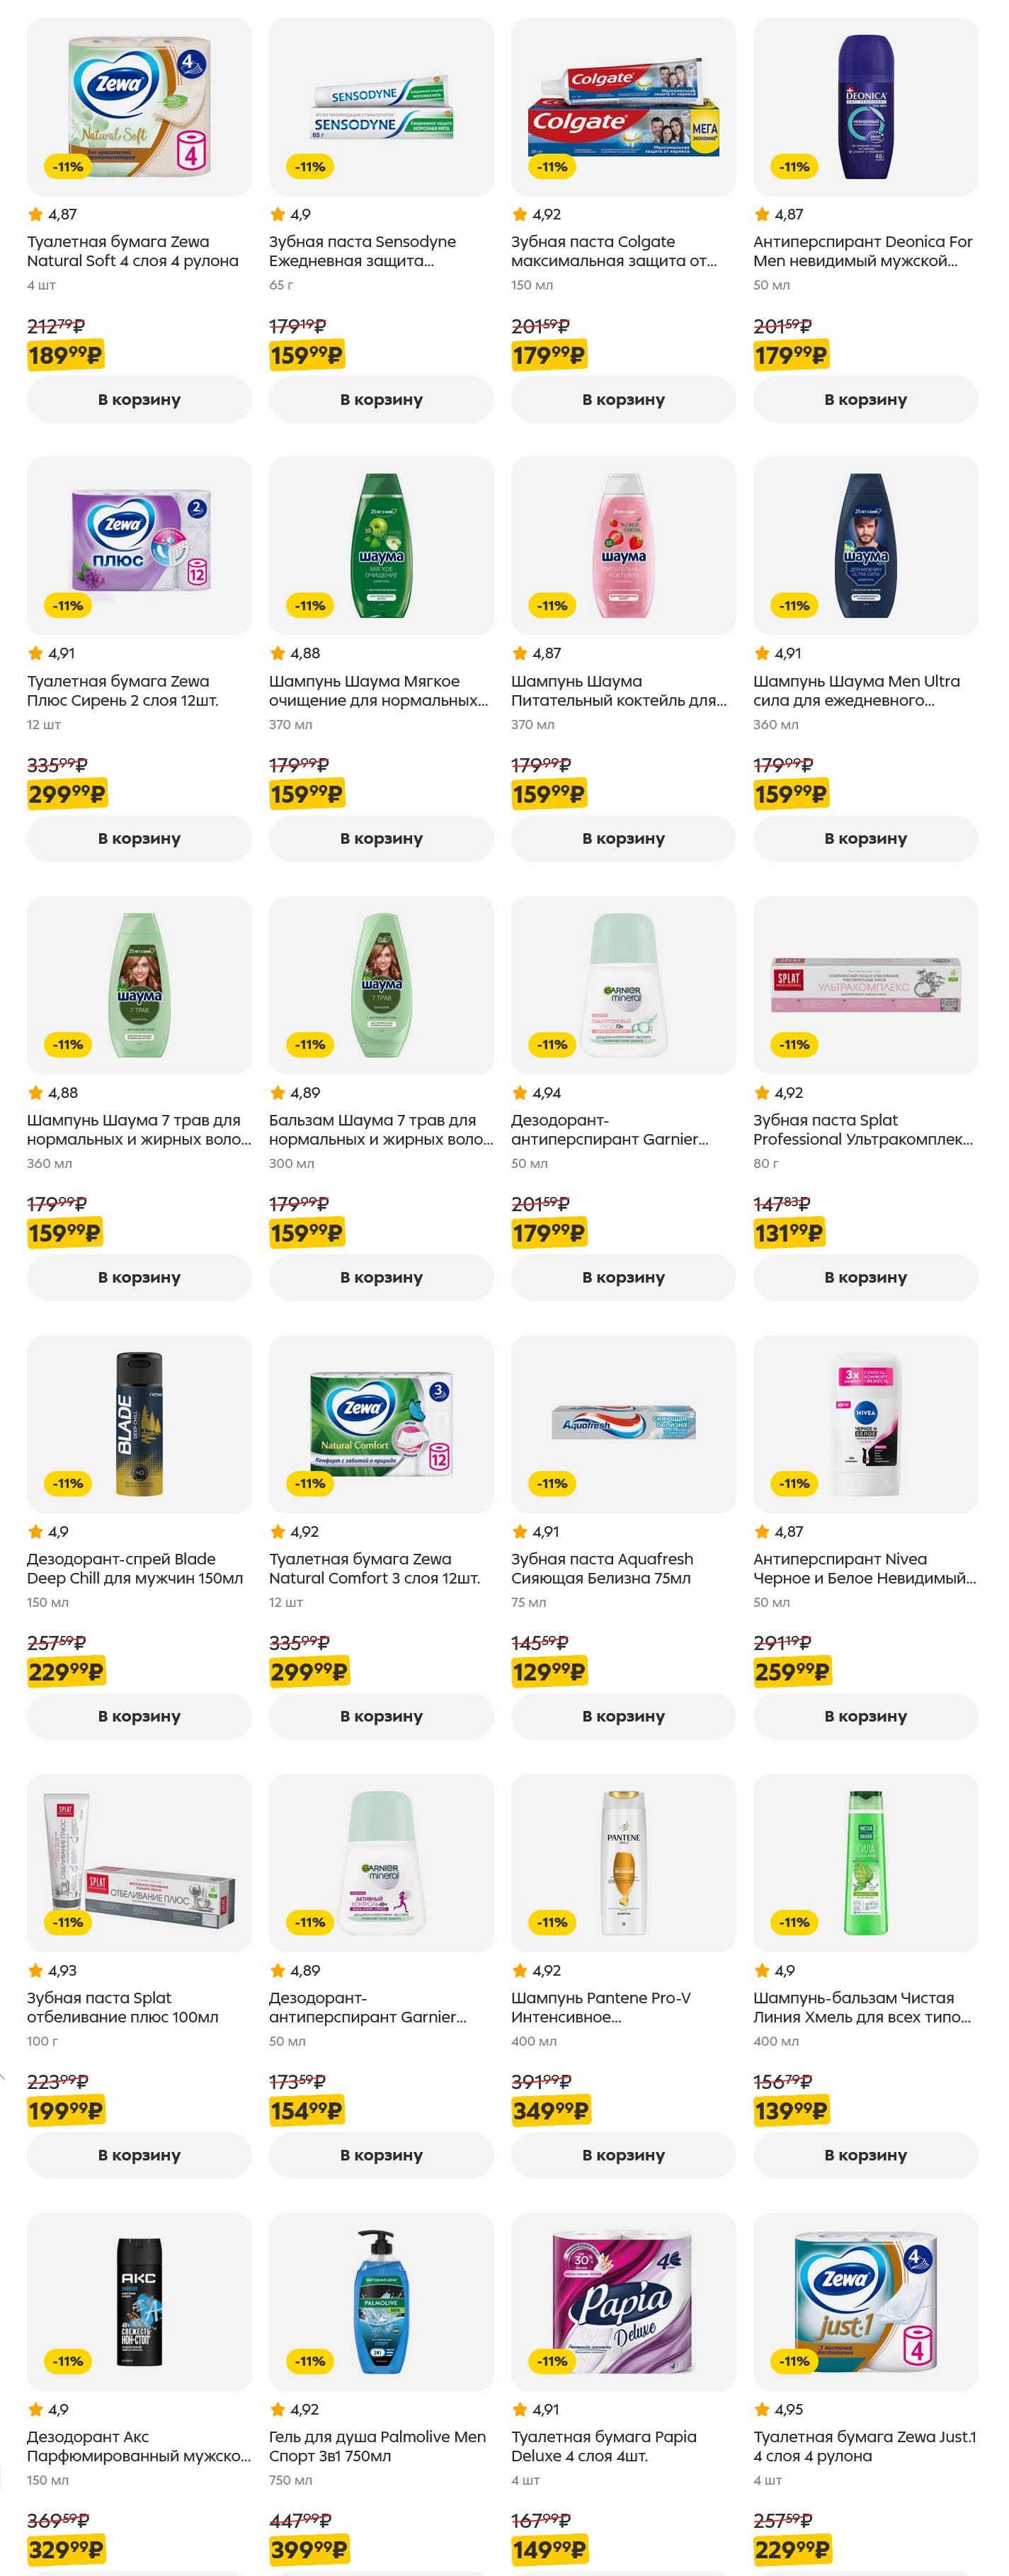Click the Zewa Natural Comfort product image
Image resolution: width=1009 pixels, height=2576 pixels.
point(381,1423)
